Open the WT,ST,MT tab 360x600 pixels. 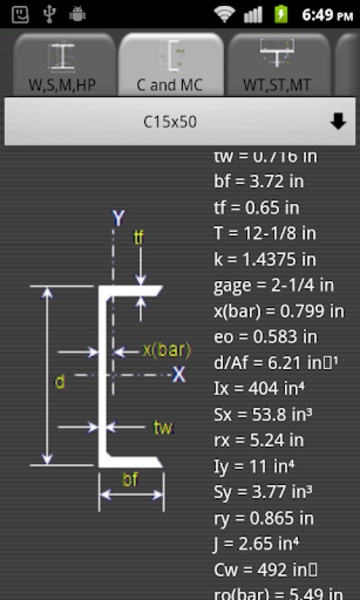pyautogui.click(x=279, y=65)
